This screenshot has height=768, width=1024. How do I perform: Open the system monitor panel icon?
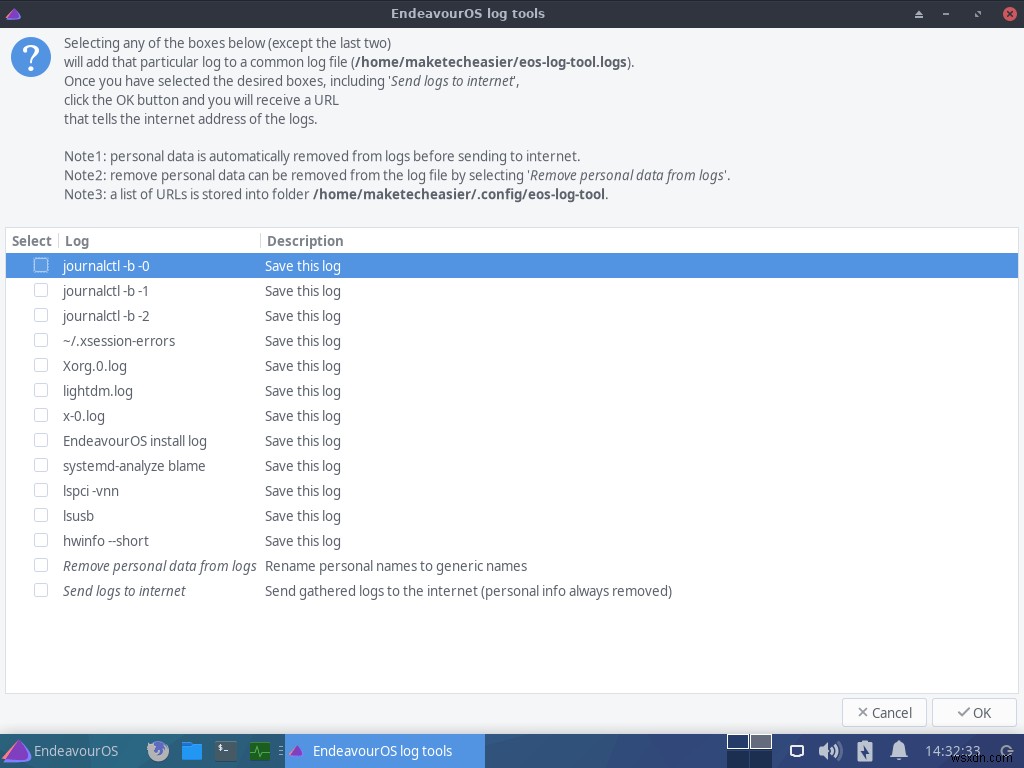(x=260, y=751)
